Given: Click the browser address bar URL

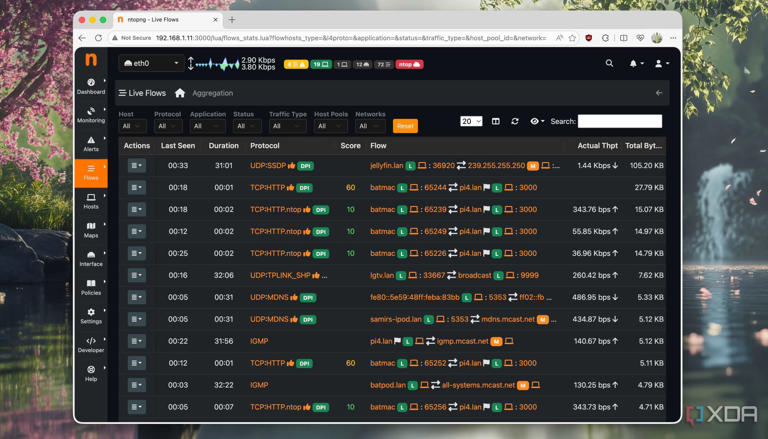Looking at the screenshot, I should point(351,38).
